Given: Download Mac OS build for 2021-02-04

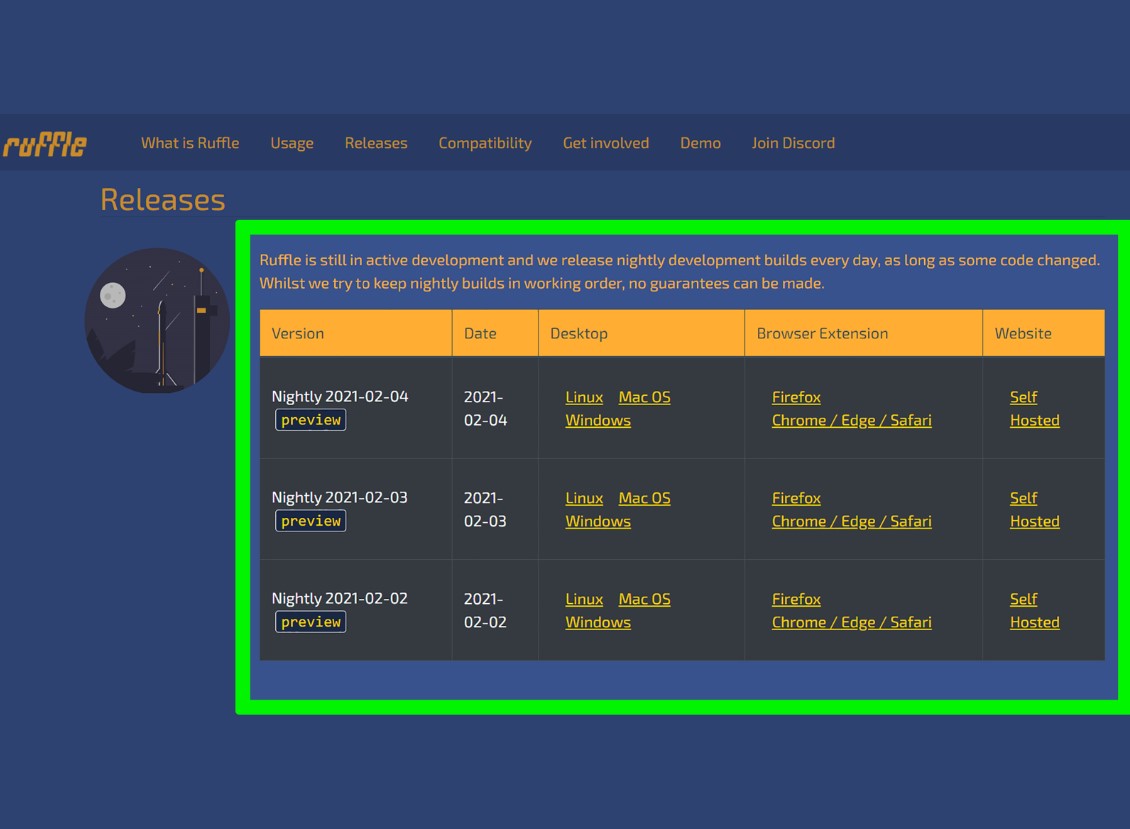Looking at the screenshot, I should click(x=644, y=397).
